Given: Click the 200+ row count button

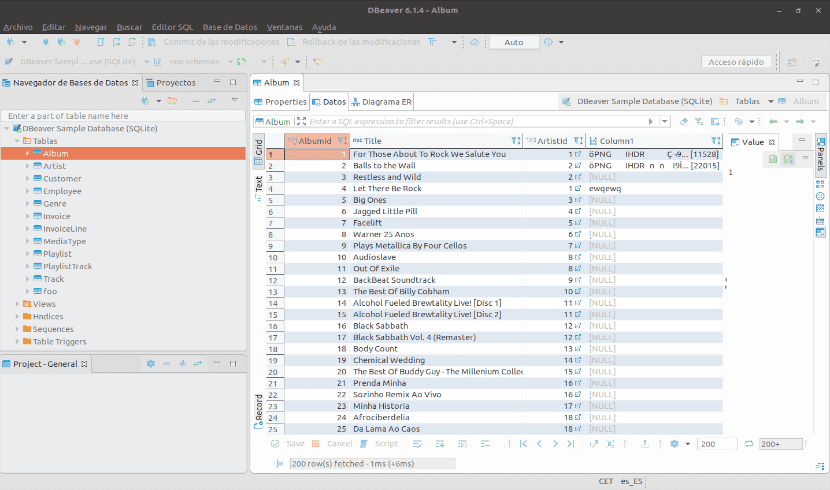Looking at the screenshot, I should pos(781,444).
